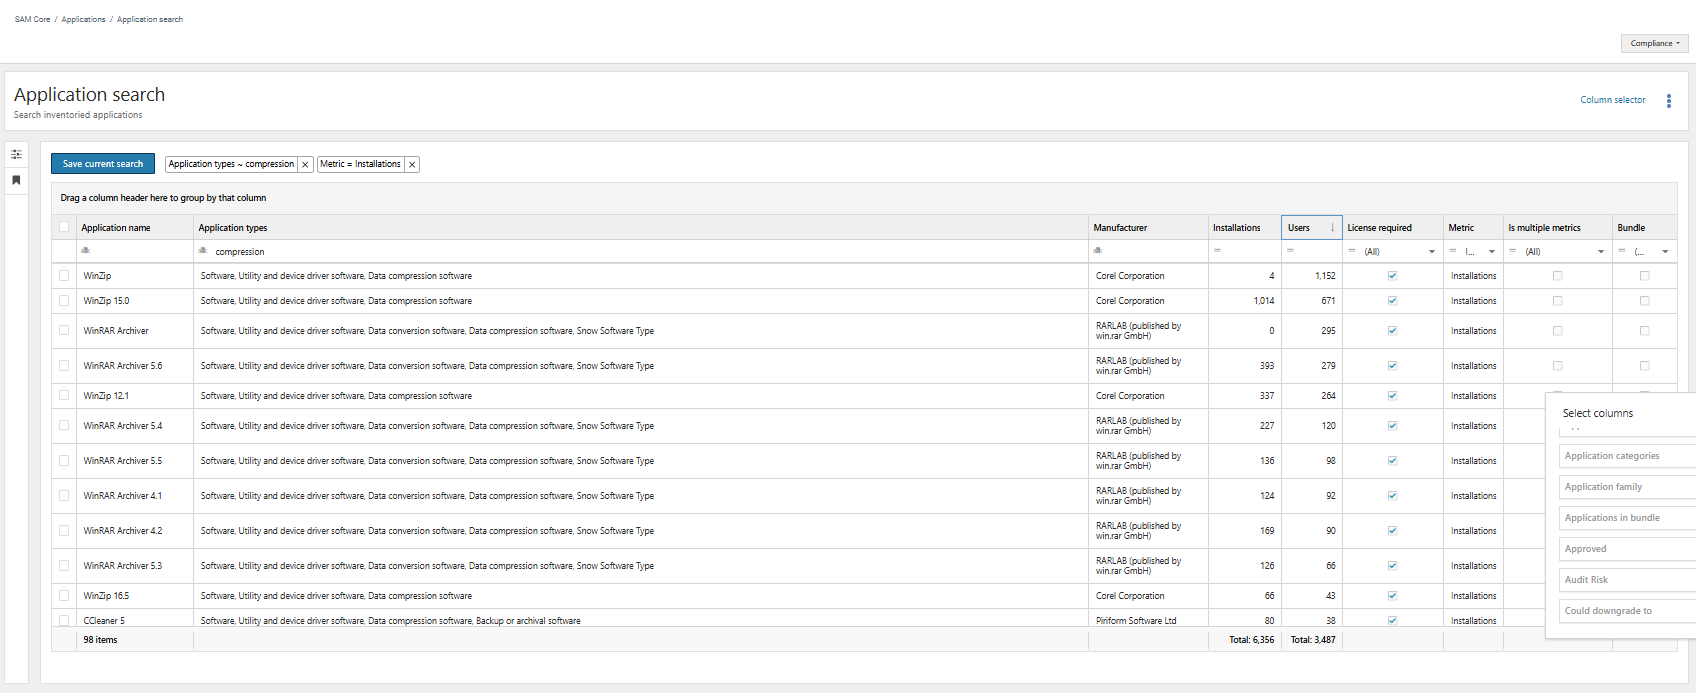Choose Applications in bundle in column list
The height and width of the screenshot is (693, 1696).
click(1627, 518)
